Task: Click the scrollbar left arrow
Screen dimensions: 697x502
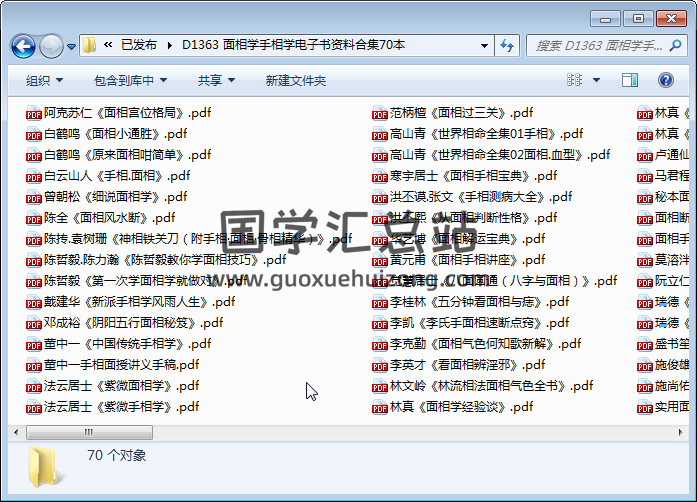Action: pos(16,432)
